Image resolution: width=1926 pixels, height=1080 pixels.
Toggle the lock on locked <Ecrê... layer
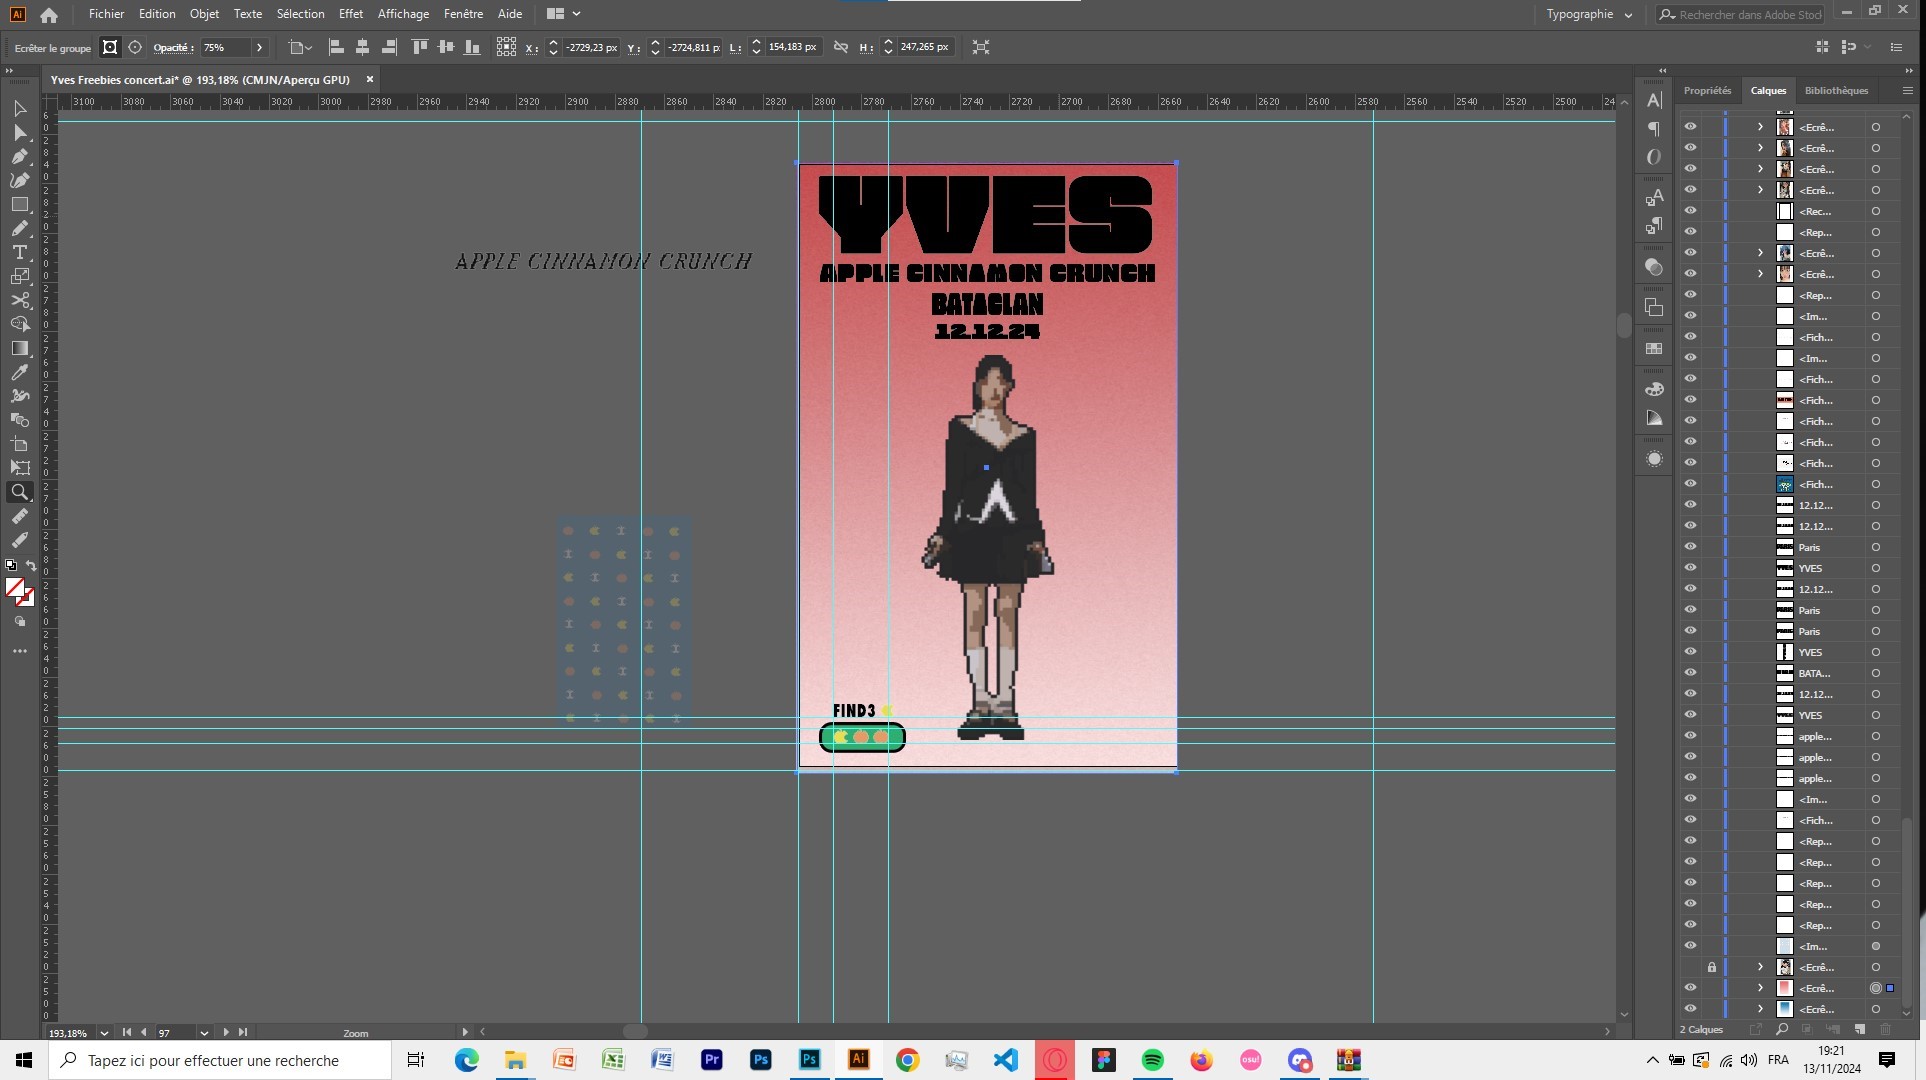[1711, 967]
